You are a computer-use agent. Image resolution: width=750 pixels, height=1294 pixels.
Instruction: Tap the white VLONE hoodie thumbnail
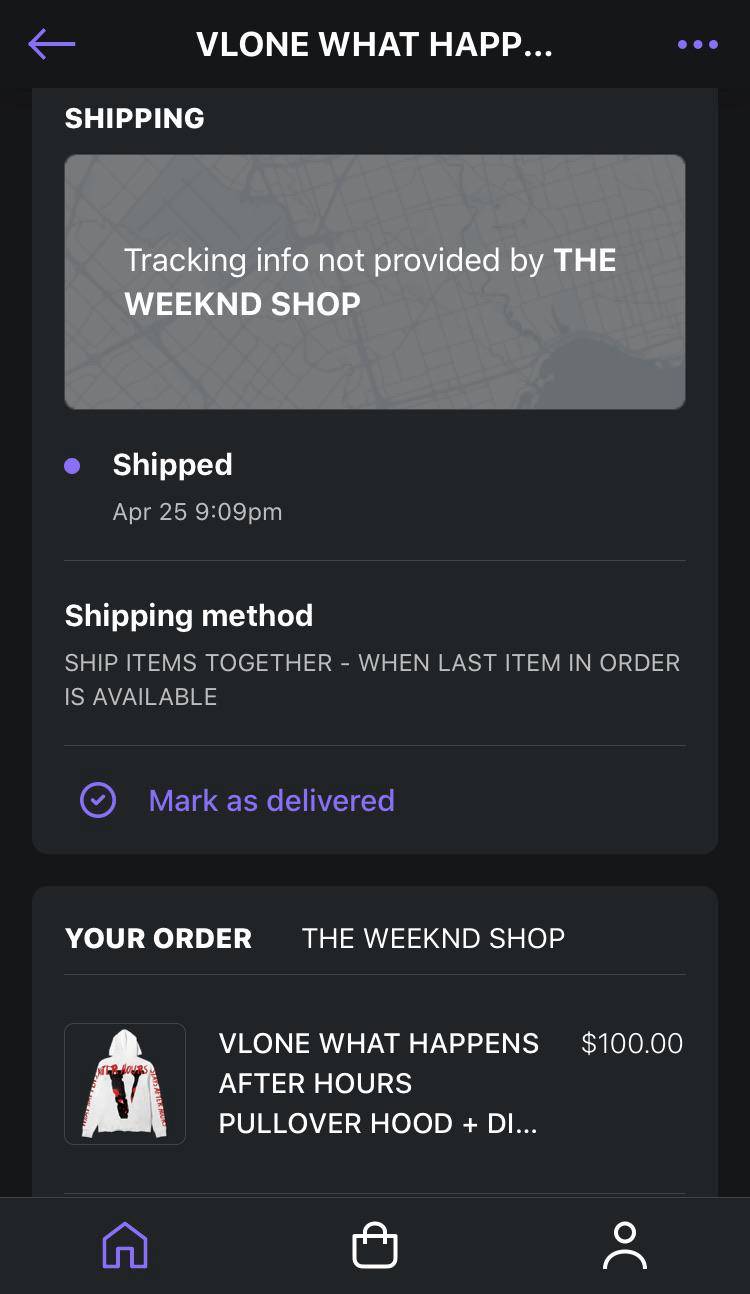click(124, 1083)
